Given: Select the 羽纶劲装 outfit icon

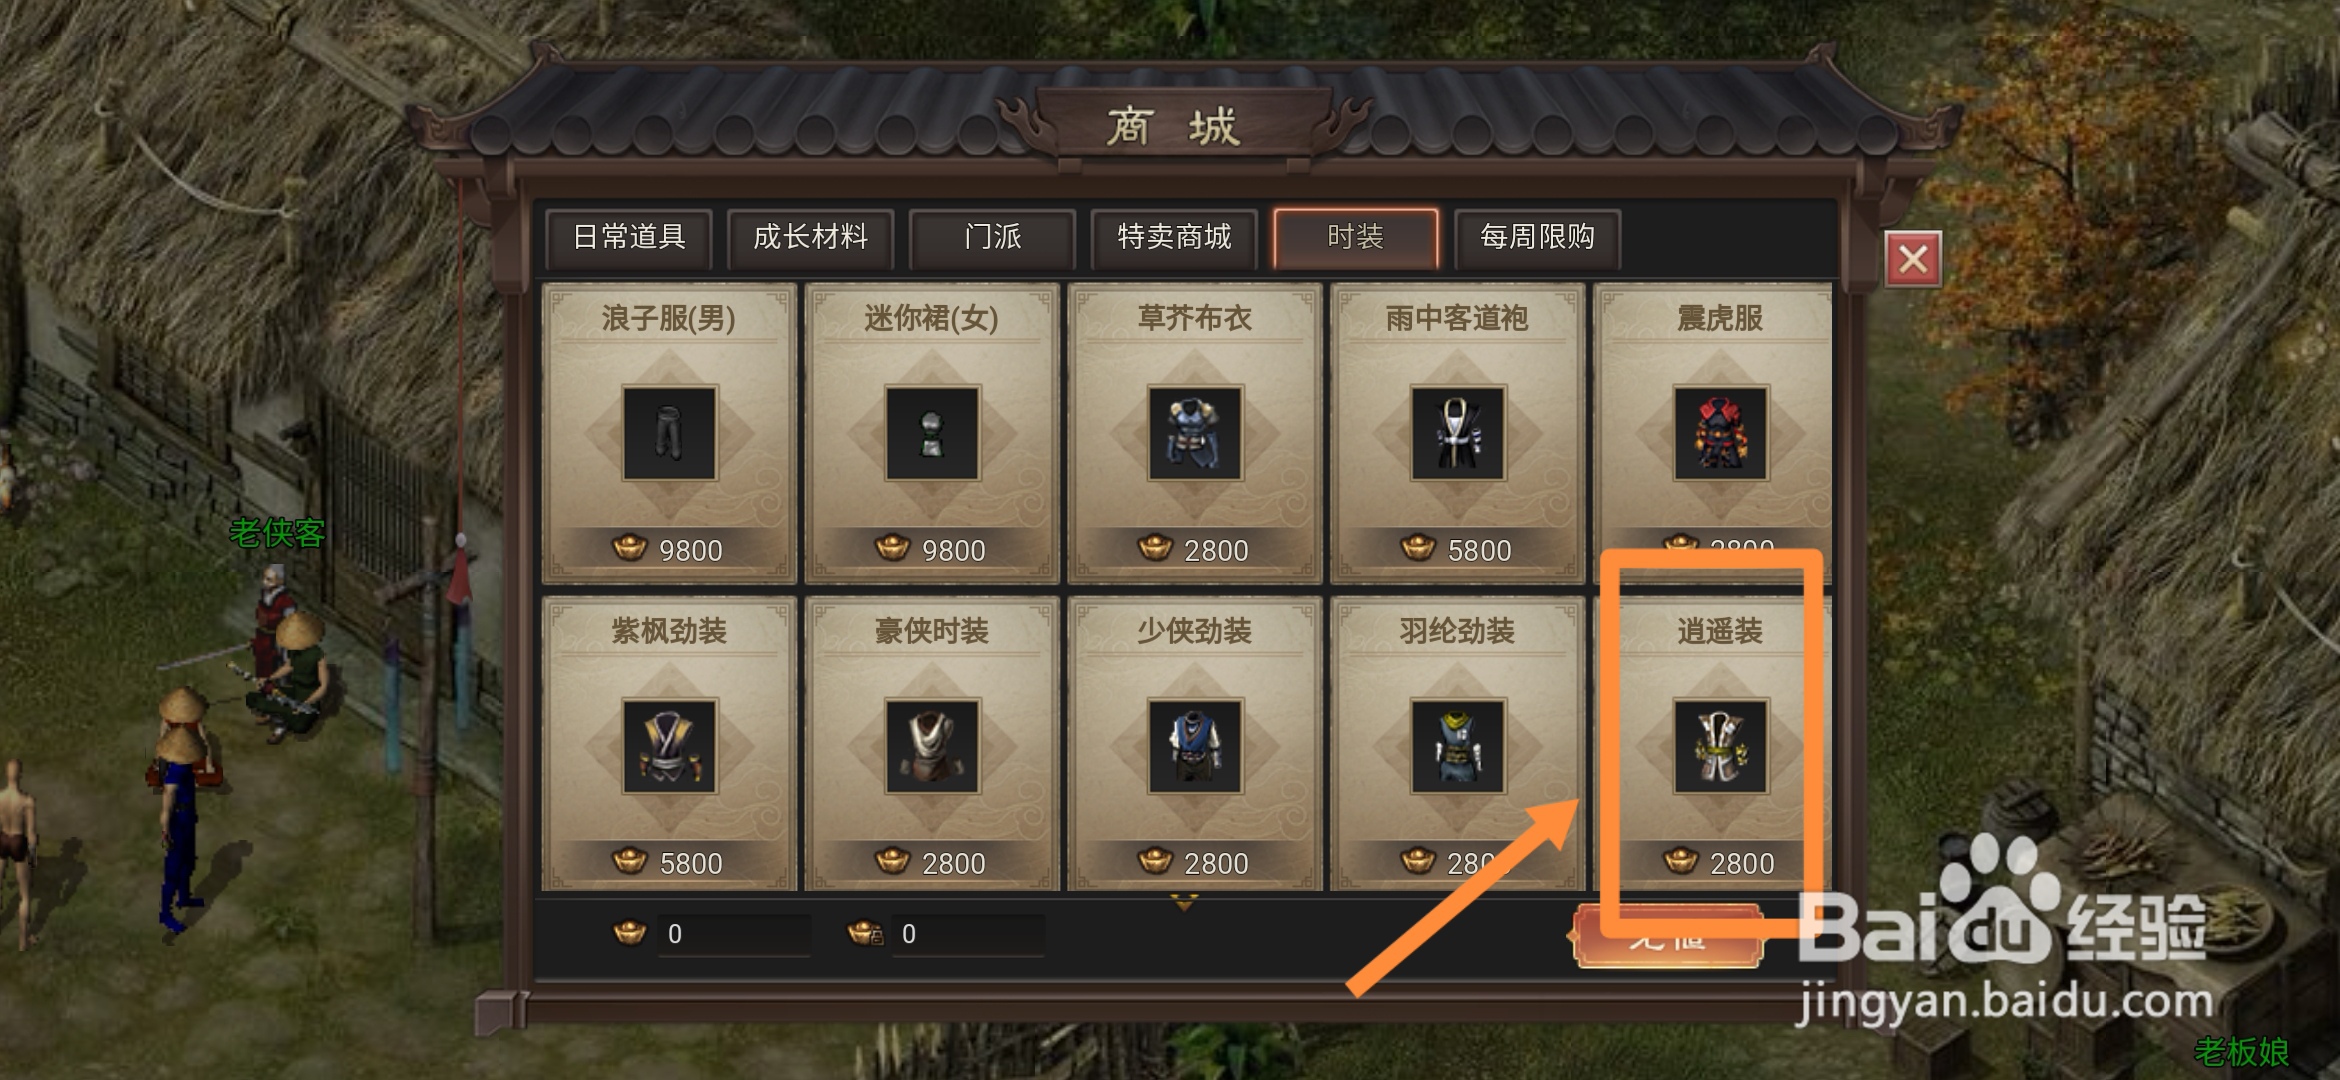Looking at the screenshot, I should [x=1457, y=746].
